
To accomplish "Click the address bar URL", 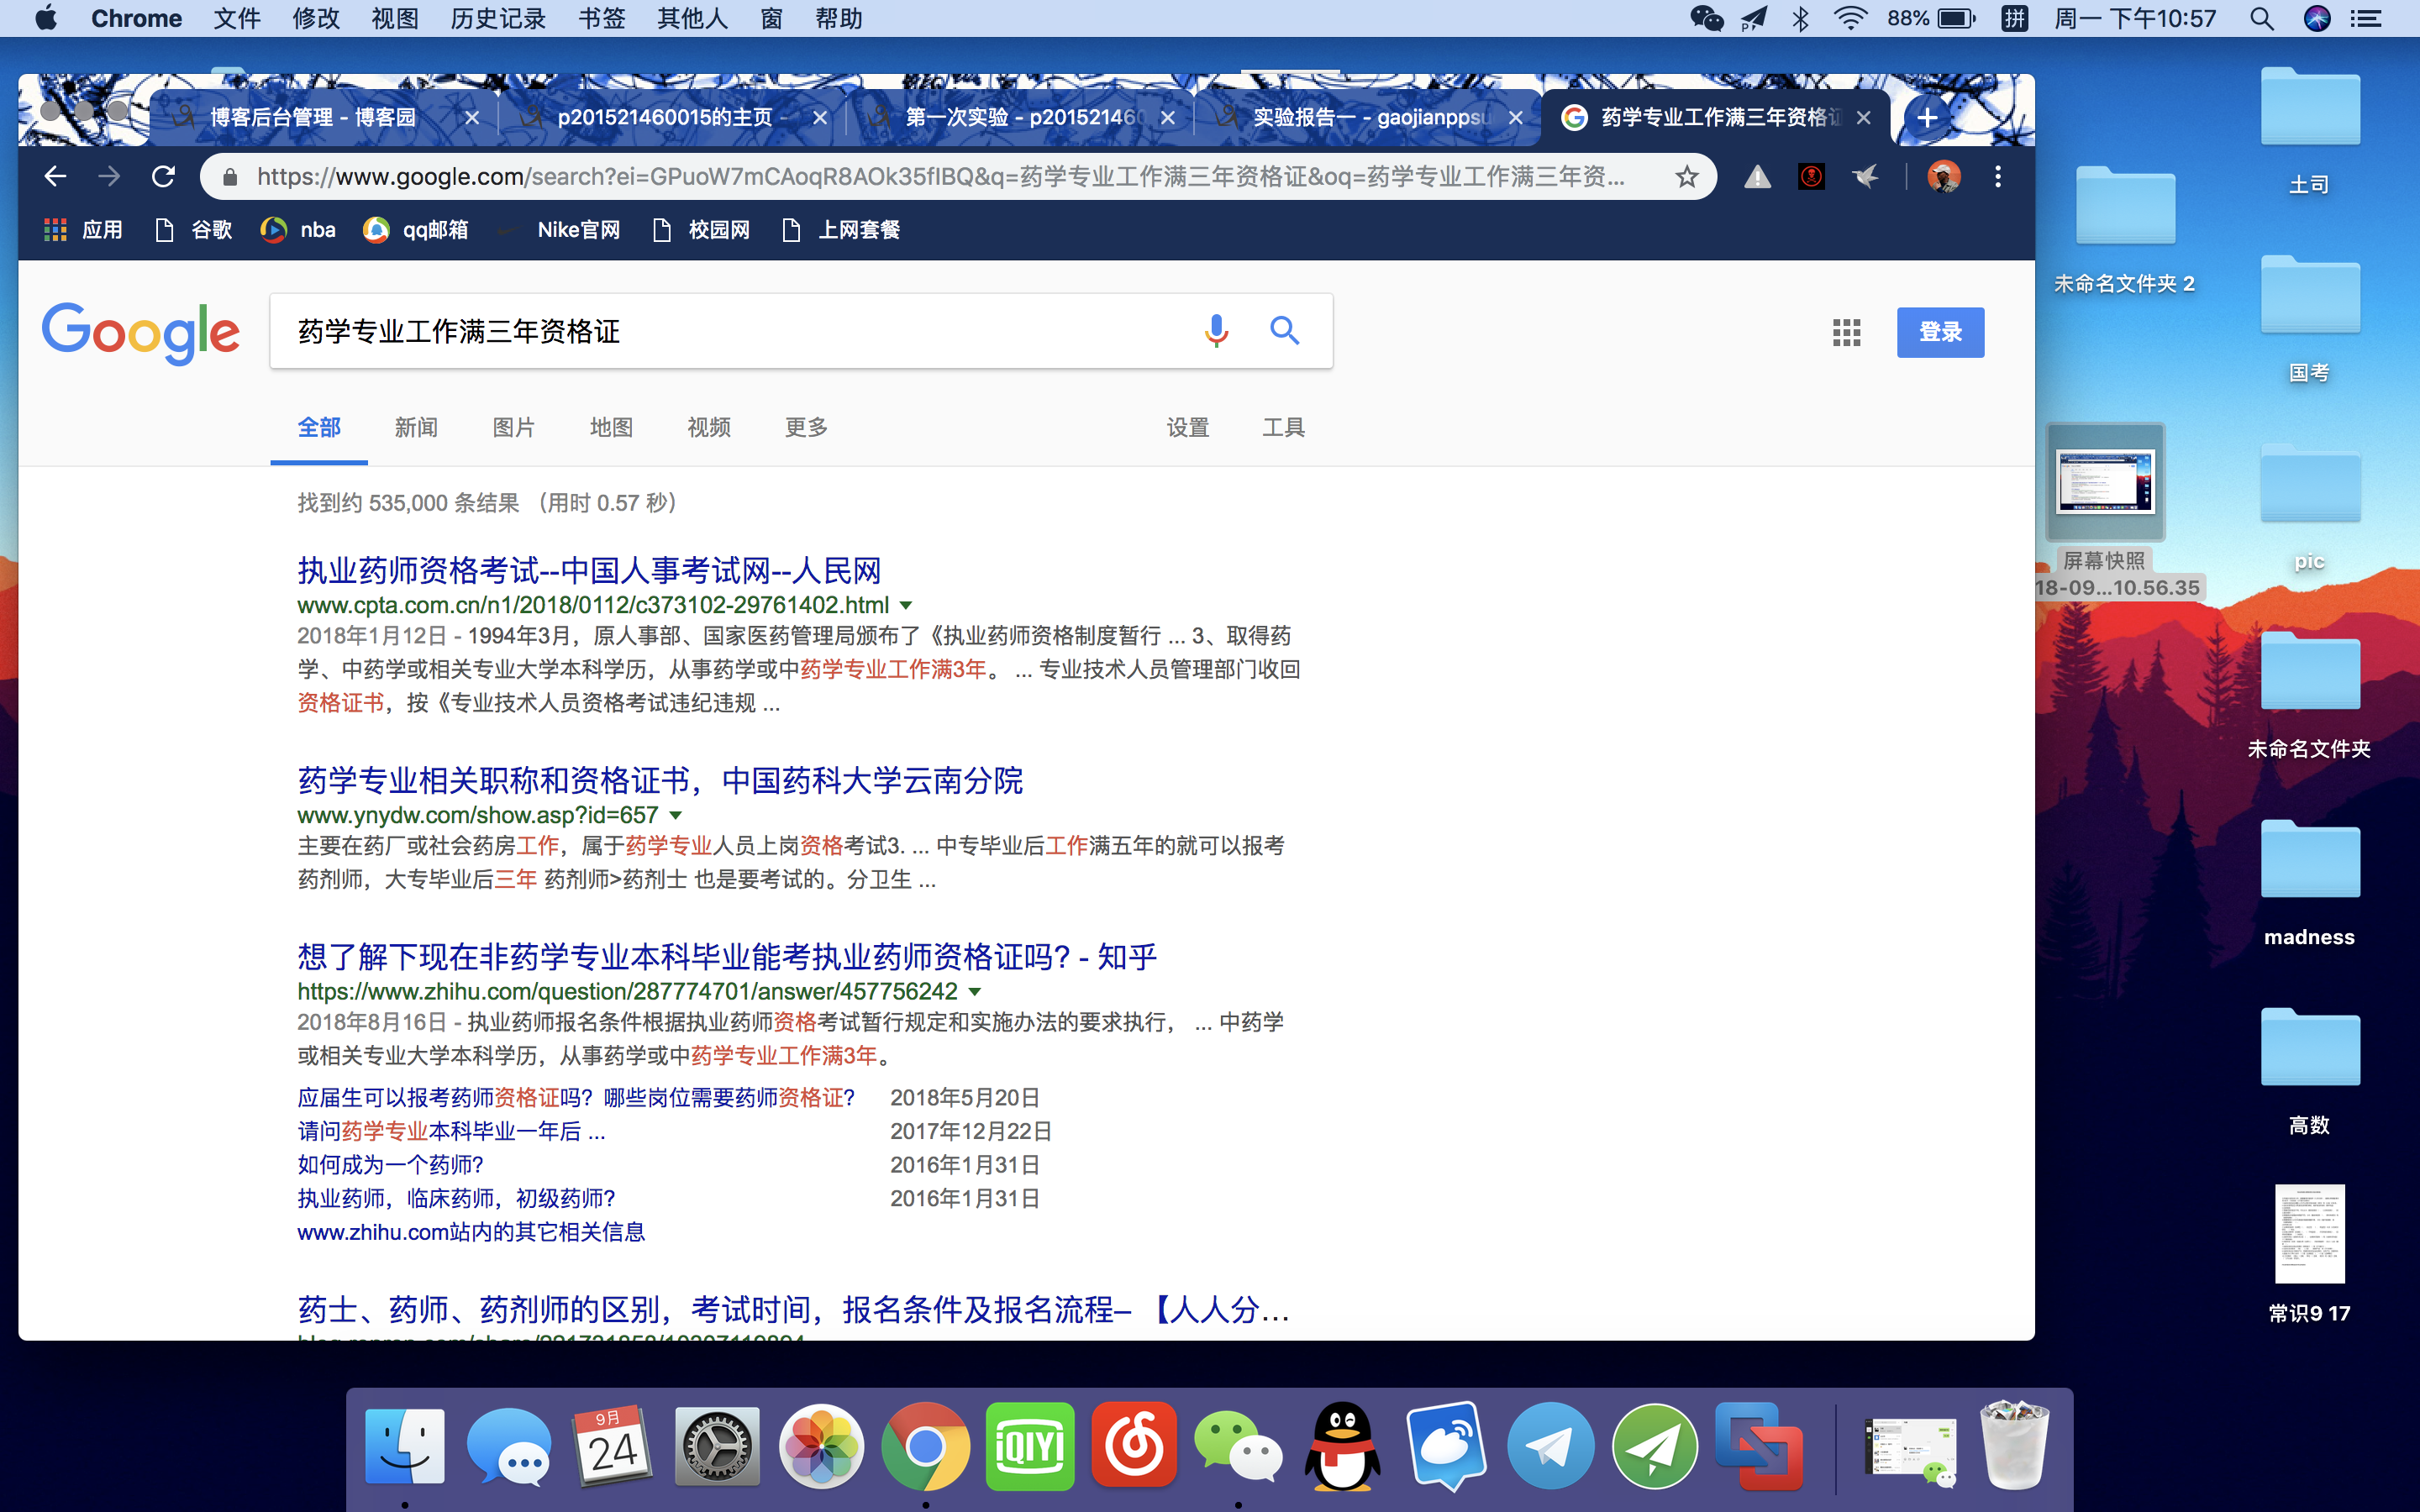I will (x=940, y=177).
